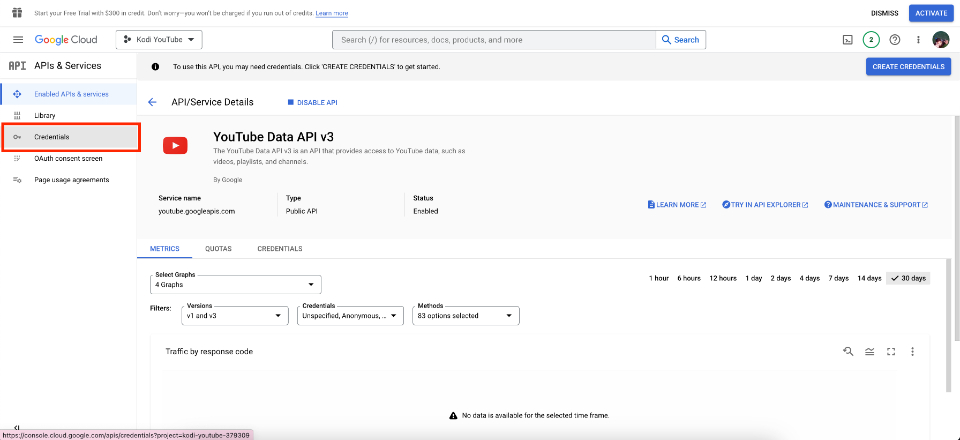Click the youtube.googleapis.com service name

[197, 211]
